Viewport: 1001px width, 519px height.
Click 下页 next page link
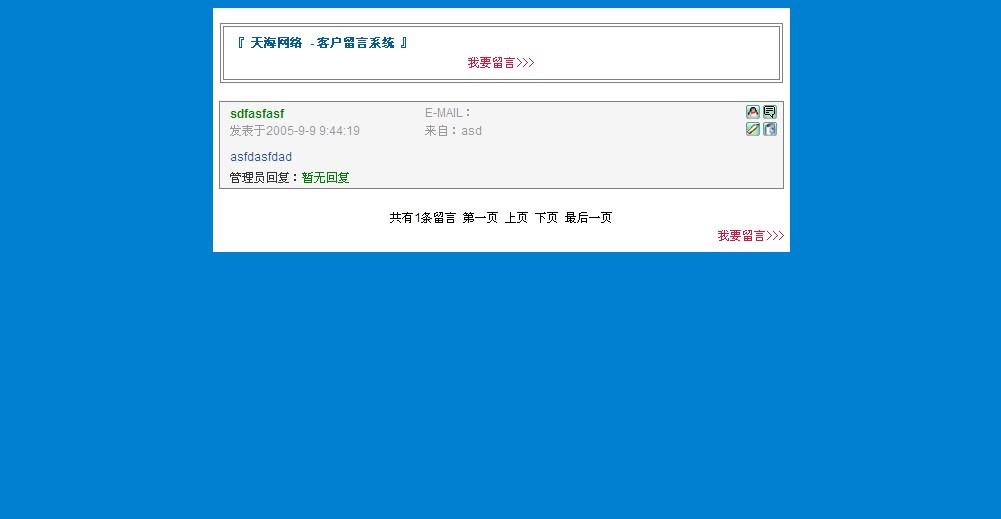pos(546,218)
